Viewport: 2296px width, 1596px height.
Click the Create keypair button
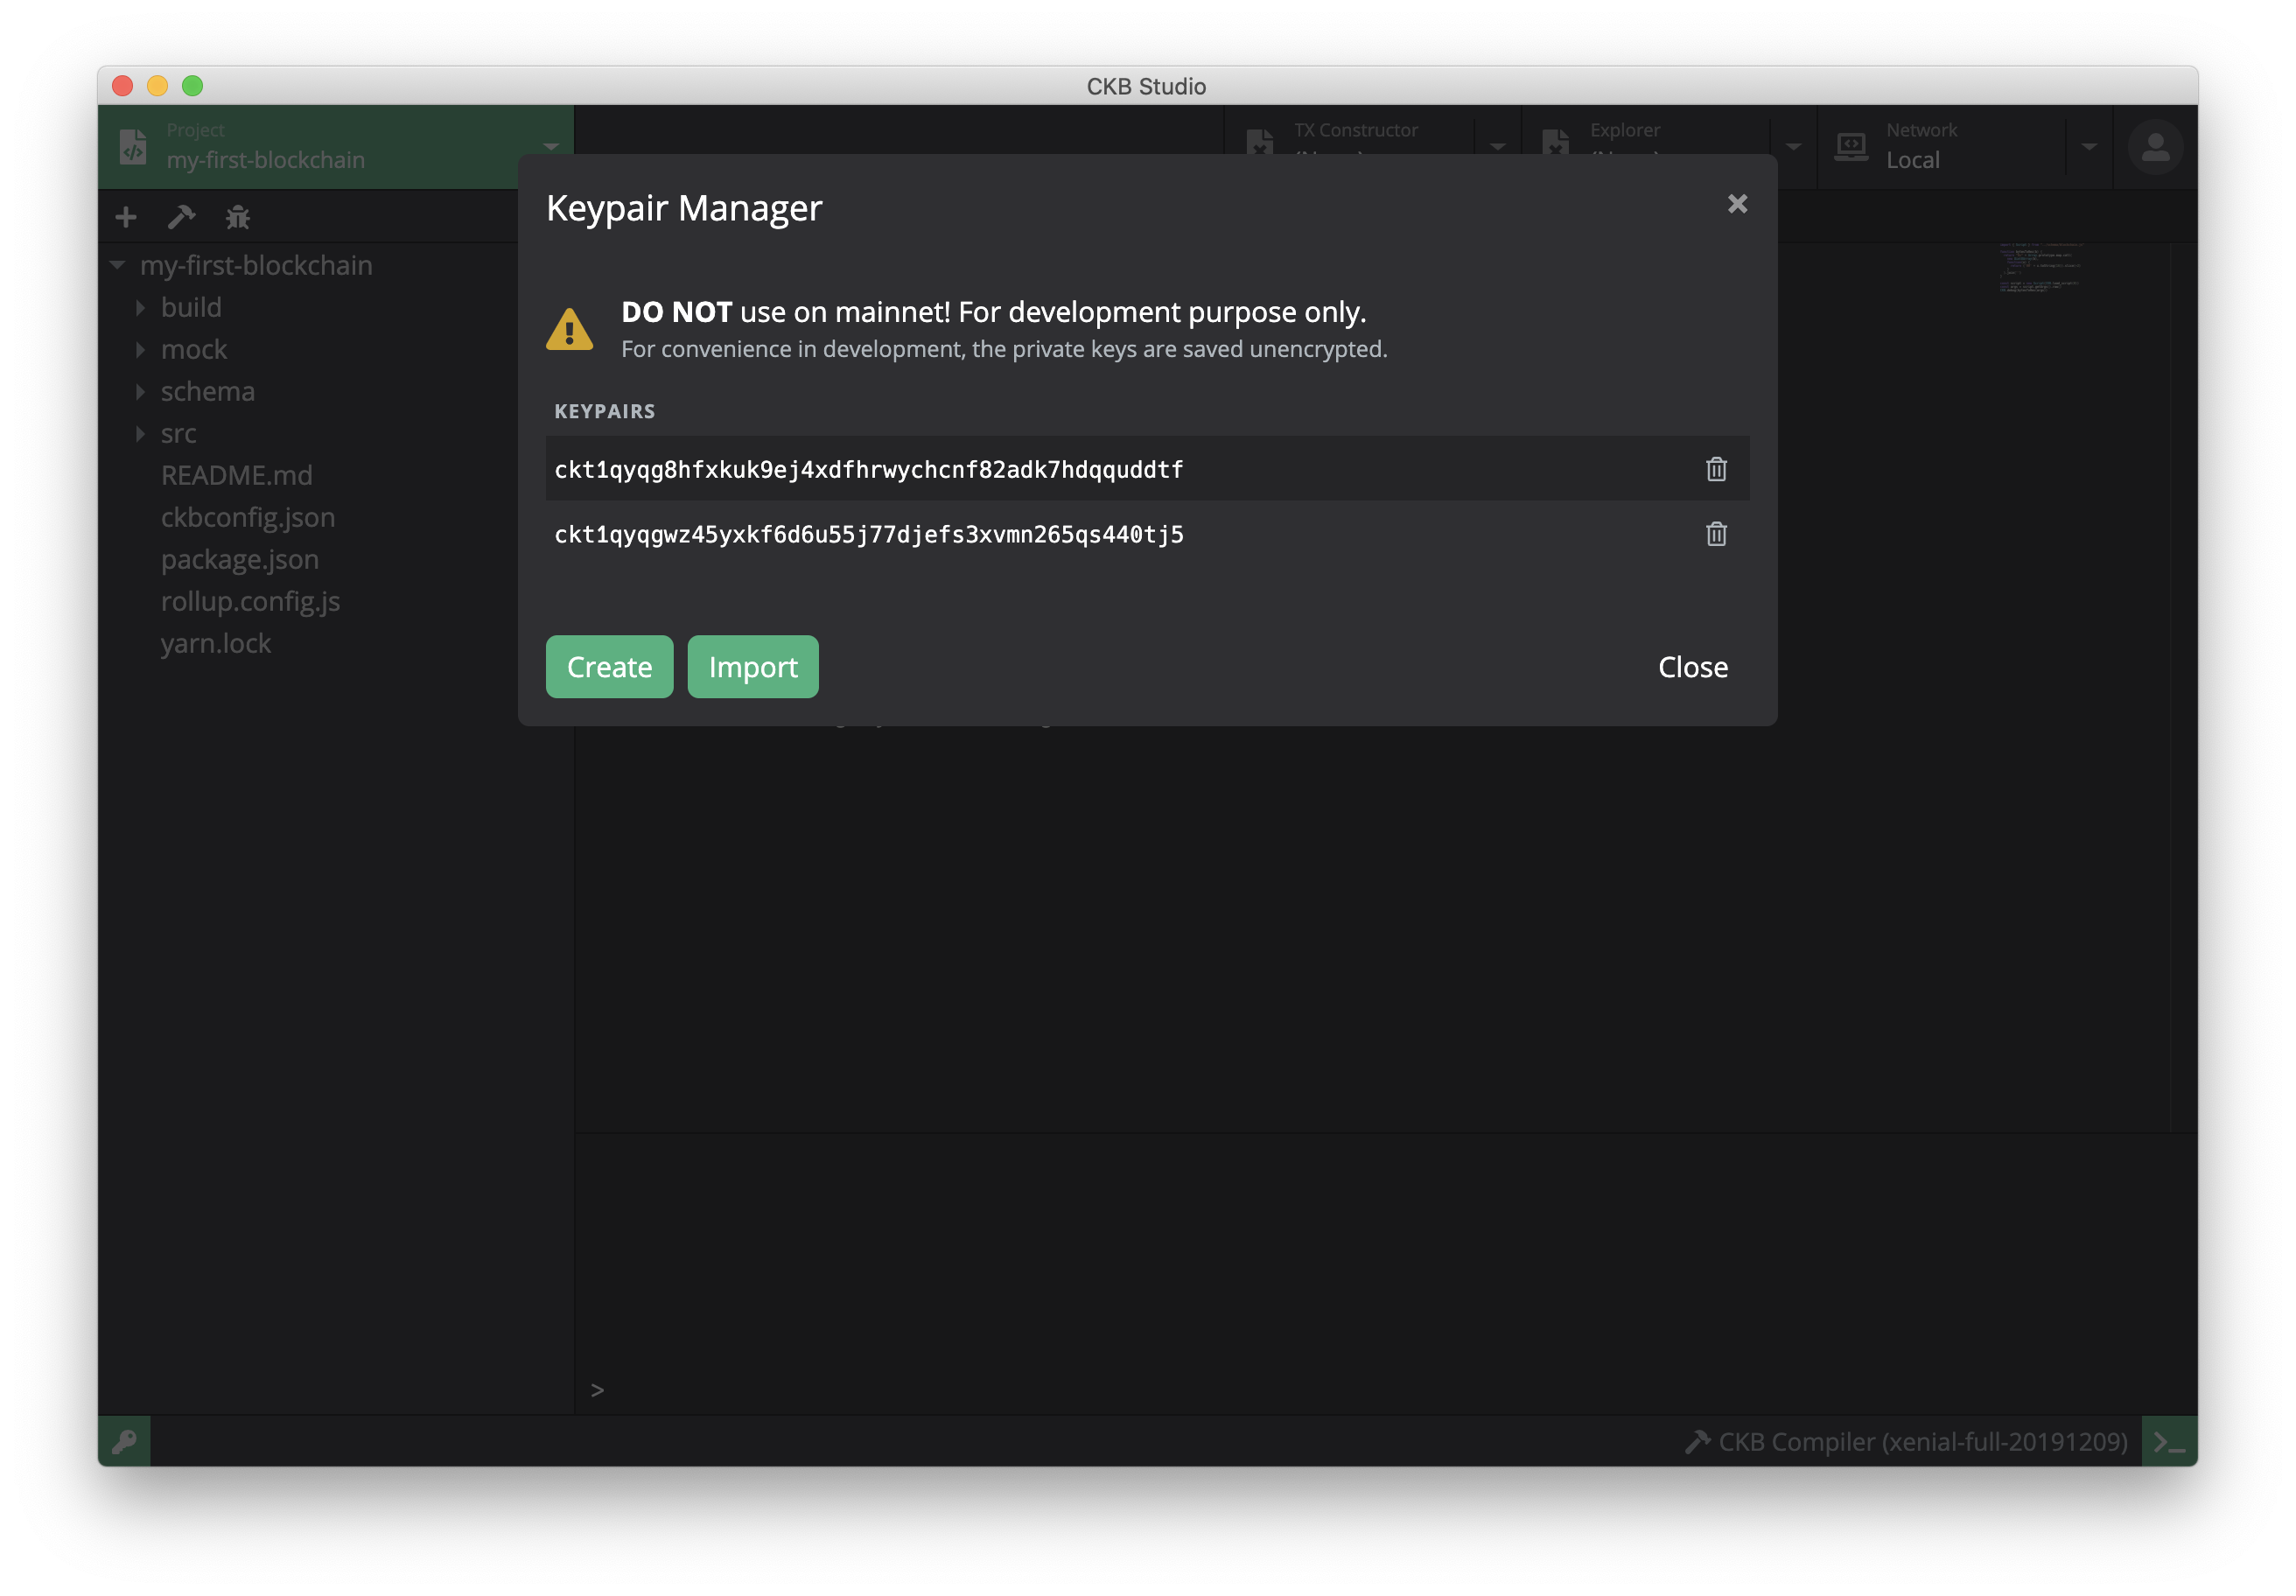coord(609,667)
